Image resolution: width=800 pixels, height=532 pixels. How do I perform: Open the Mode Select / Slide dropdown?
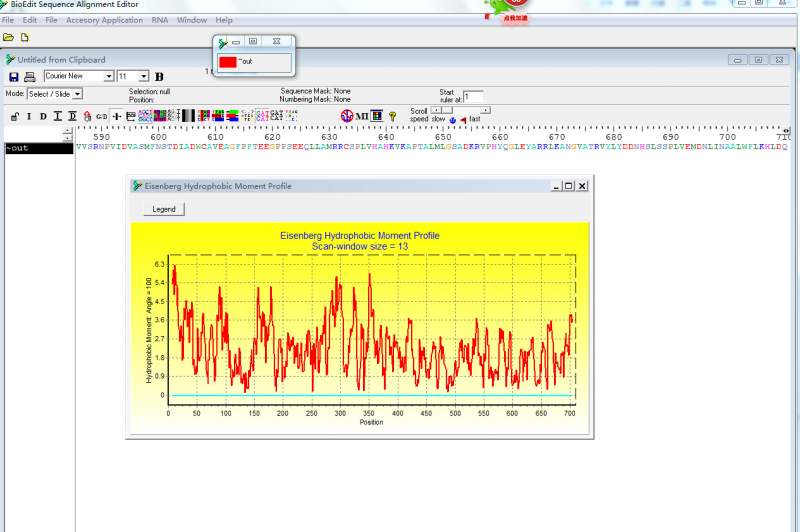pos(77,94)
